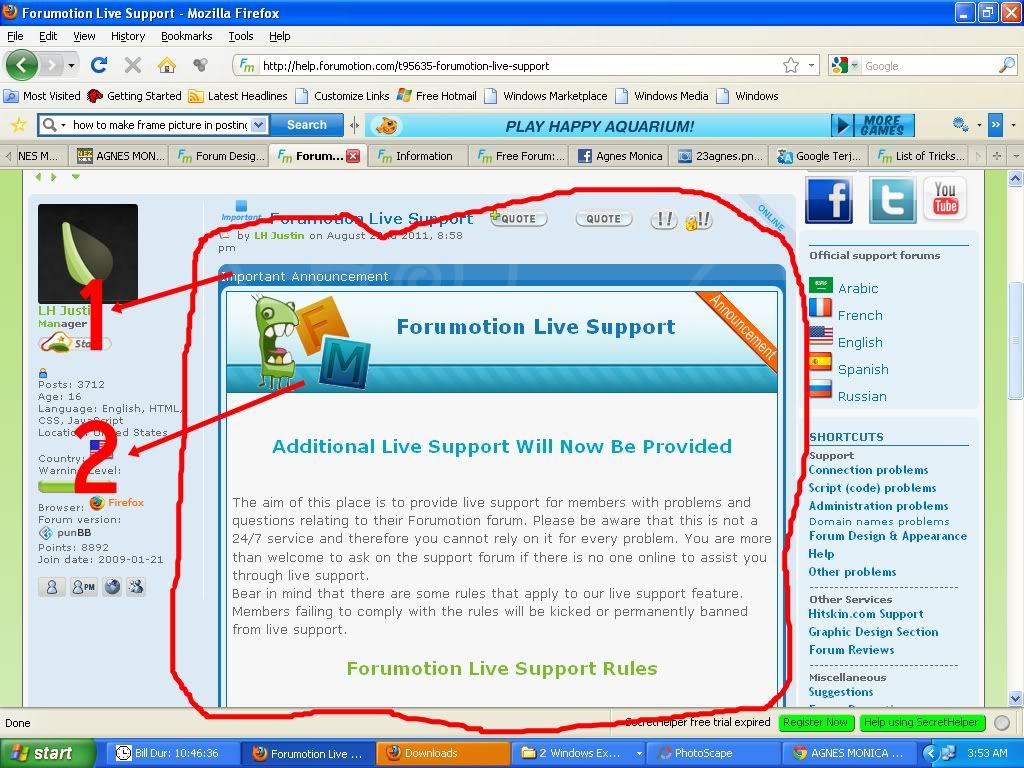Open the Back button history dropdown
The height and width of the screenshot is (768, 1024).
coord(71,65)
